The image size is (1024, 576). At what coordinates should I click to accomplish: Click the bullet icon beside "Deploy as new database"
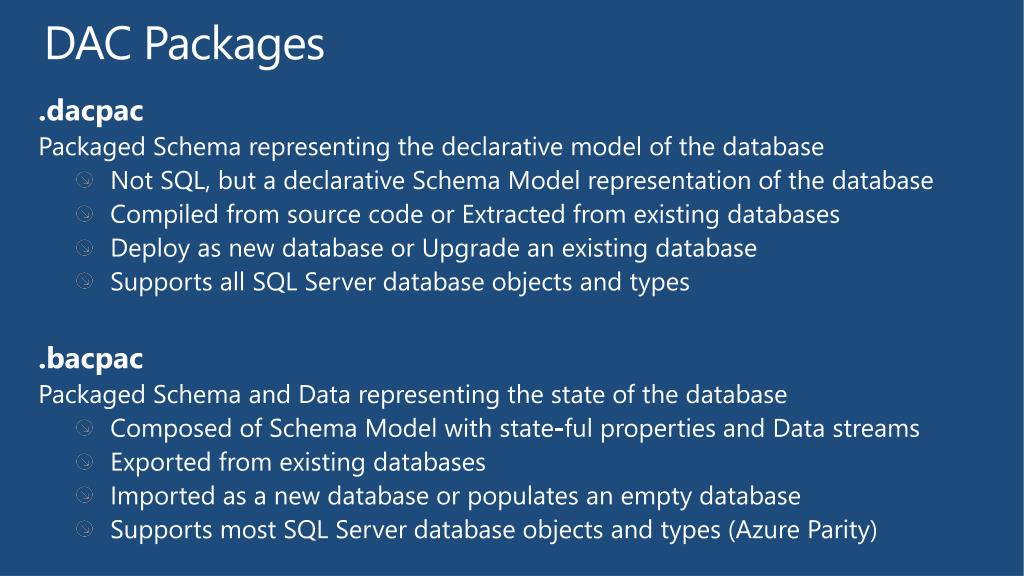tap(84, 248)
